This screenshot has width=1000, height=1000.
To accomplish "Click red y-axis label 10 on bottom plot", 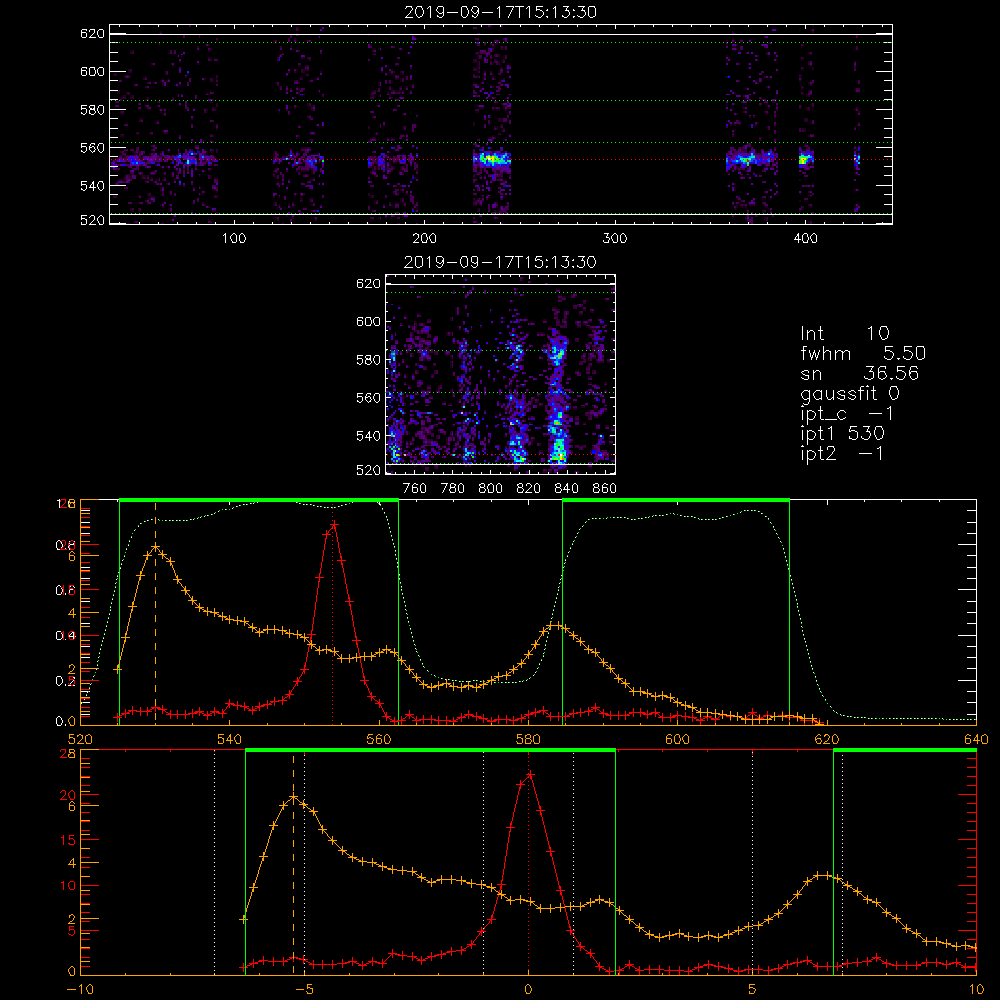I will 68,885.
